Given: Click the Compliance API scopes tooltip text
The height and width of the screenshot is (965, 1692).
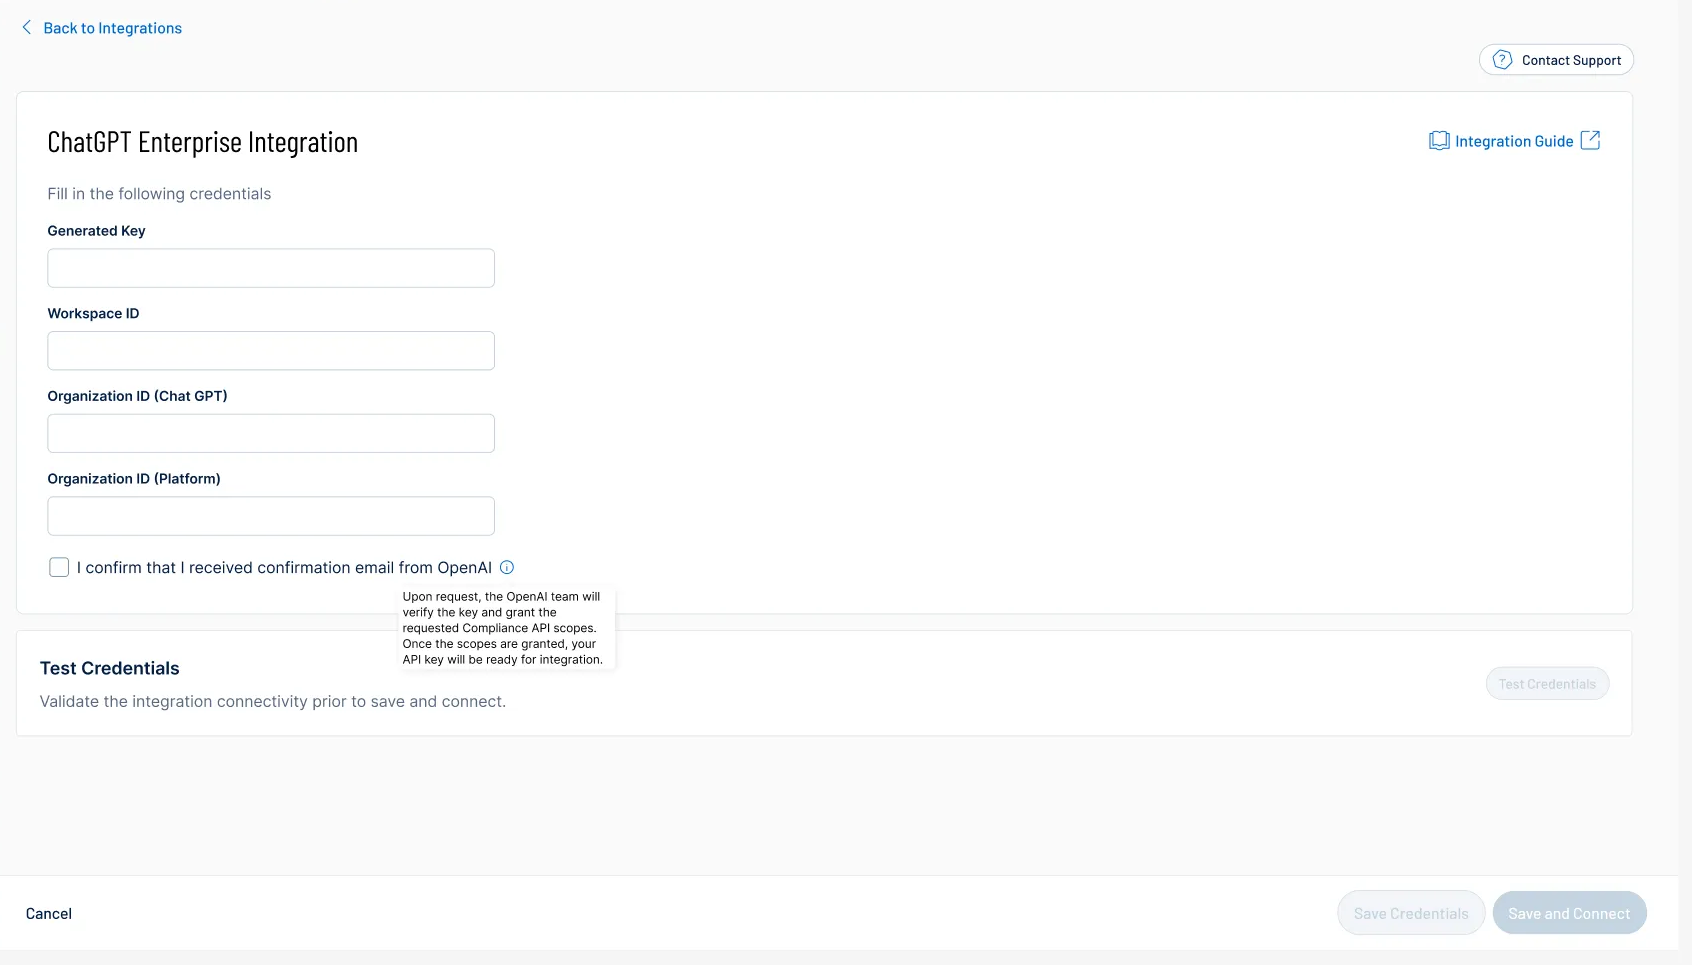Looking at the screenshot, I should click(502, 628).
